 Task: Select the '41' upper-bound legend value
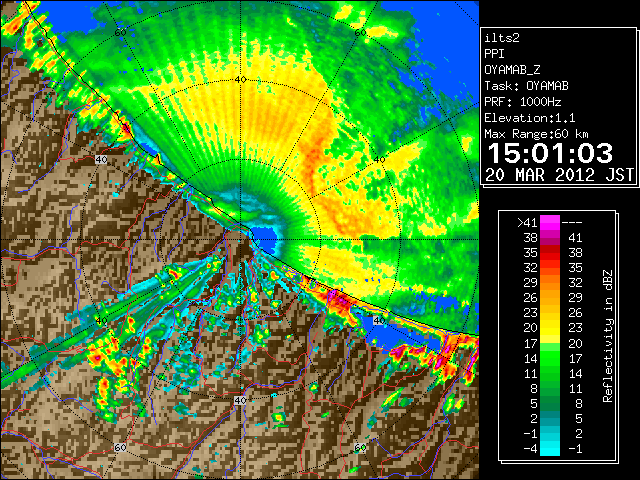[x=575, y=238]
